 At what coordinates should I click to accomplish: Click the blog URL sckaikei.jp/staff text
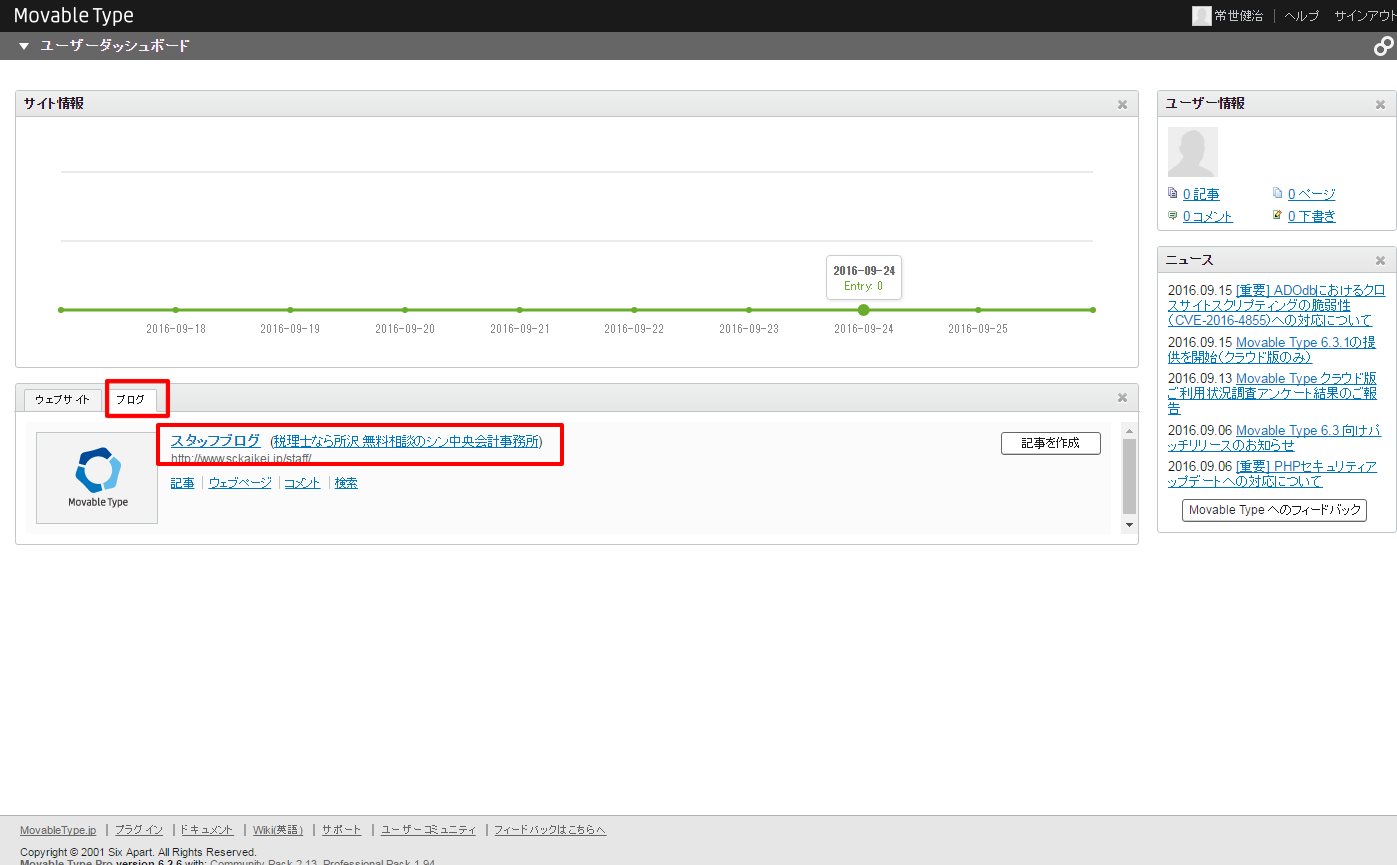tap(241, 459)
